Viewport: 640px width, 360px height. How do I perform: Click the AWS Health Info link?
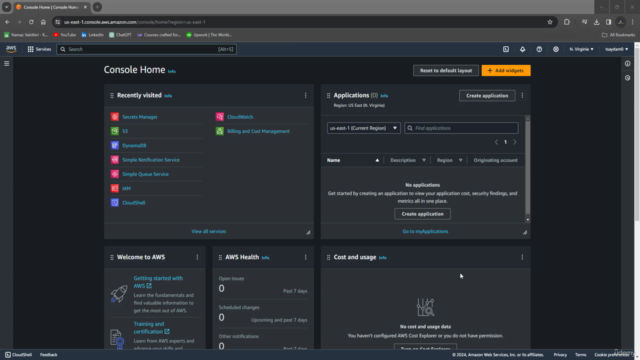(265, 258)
